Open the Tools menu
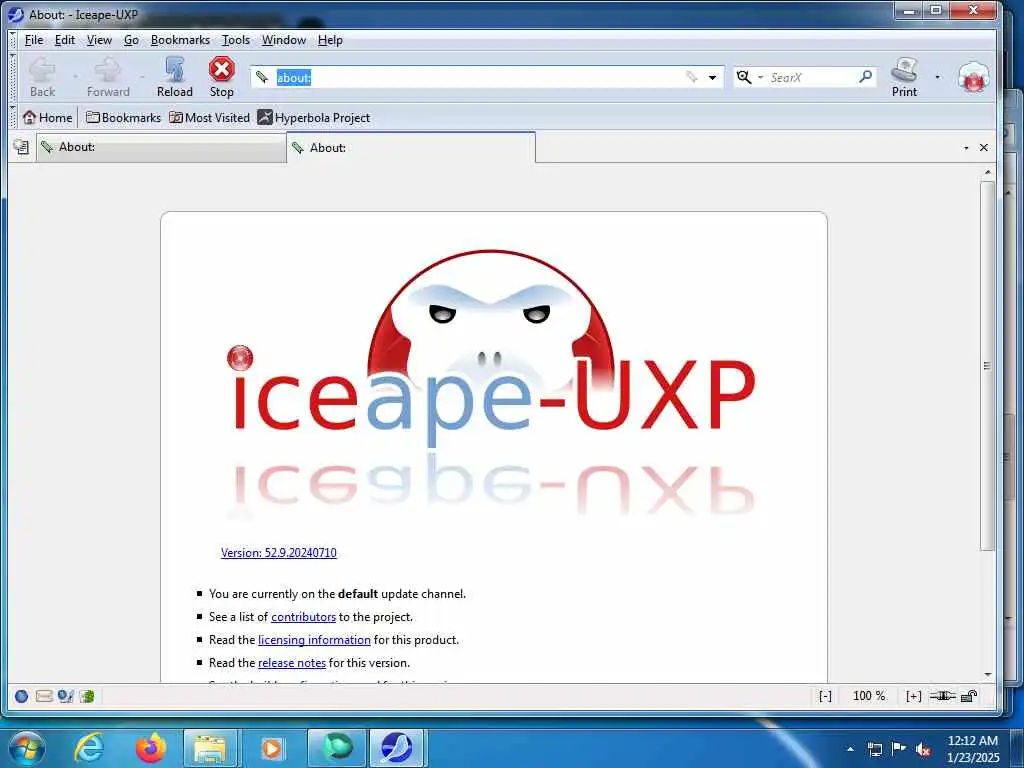Screen dimensions: 1024x768 coord(236,40)
